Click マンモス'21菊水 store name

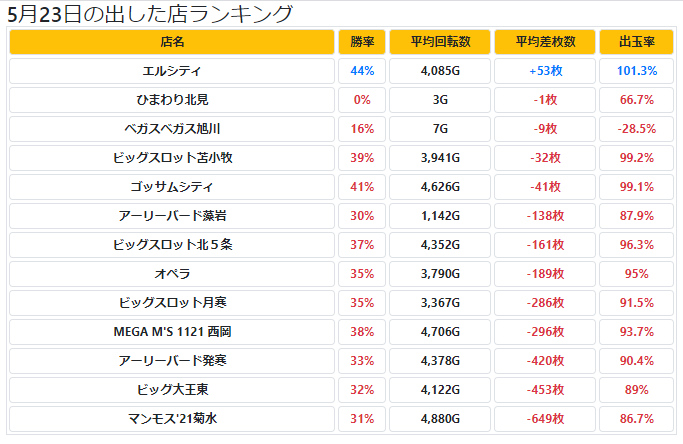[x=172, y=418]
